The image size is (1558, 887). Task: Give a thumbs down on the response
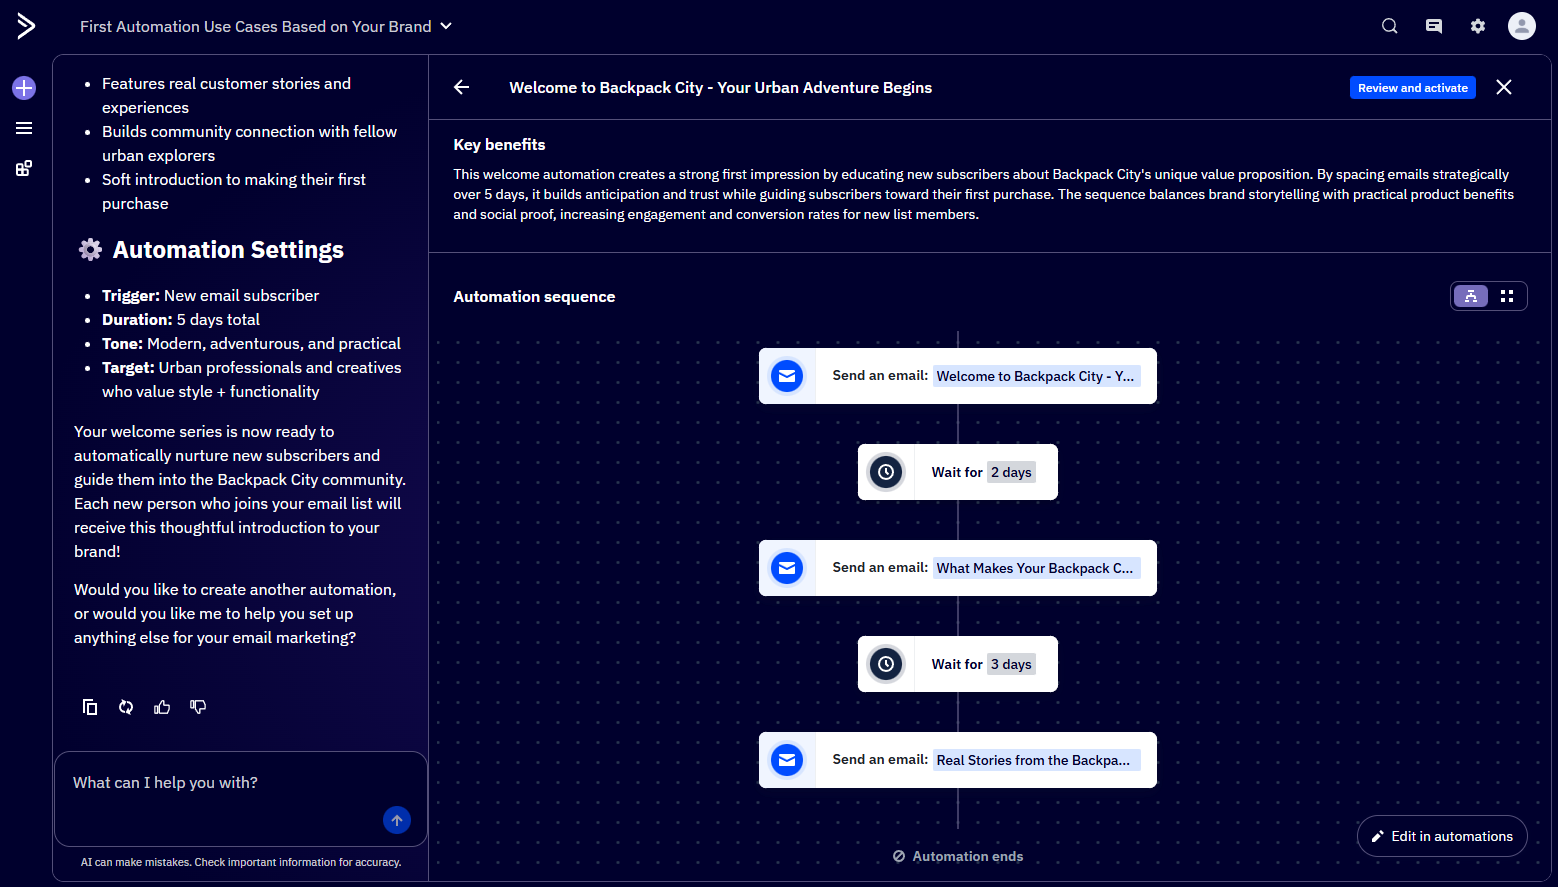click(198, 707)
